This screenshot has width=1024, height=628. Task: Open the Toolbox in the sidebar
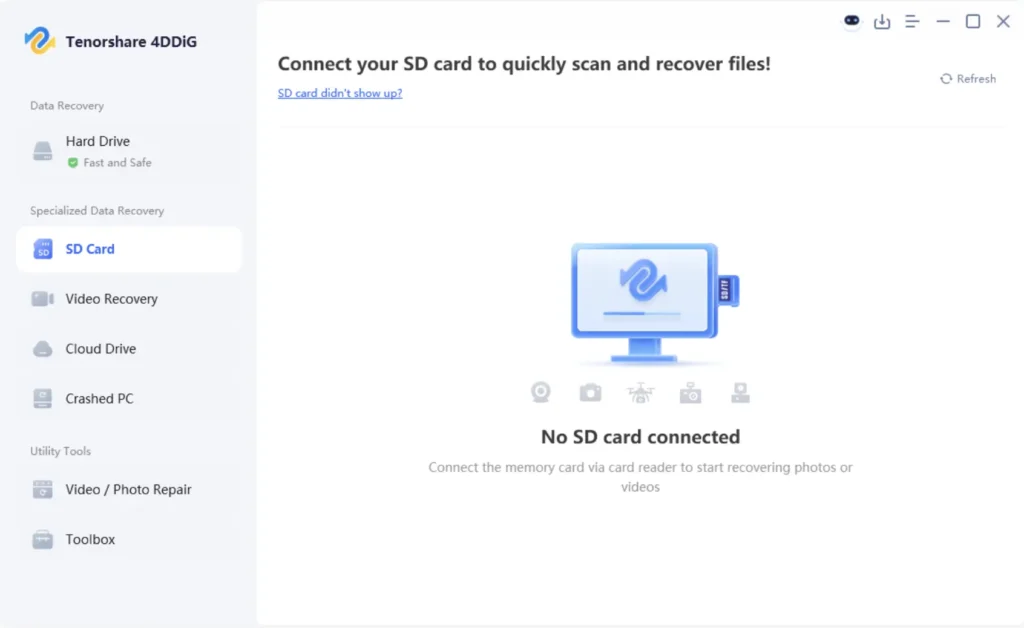[90, 540]
